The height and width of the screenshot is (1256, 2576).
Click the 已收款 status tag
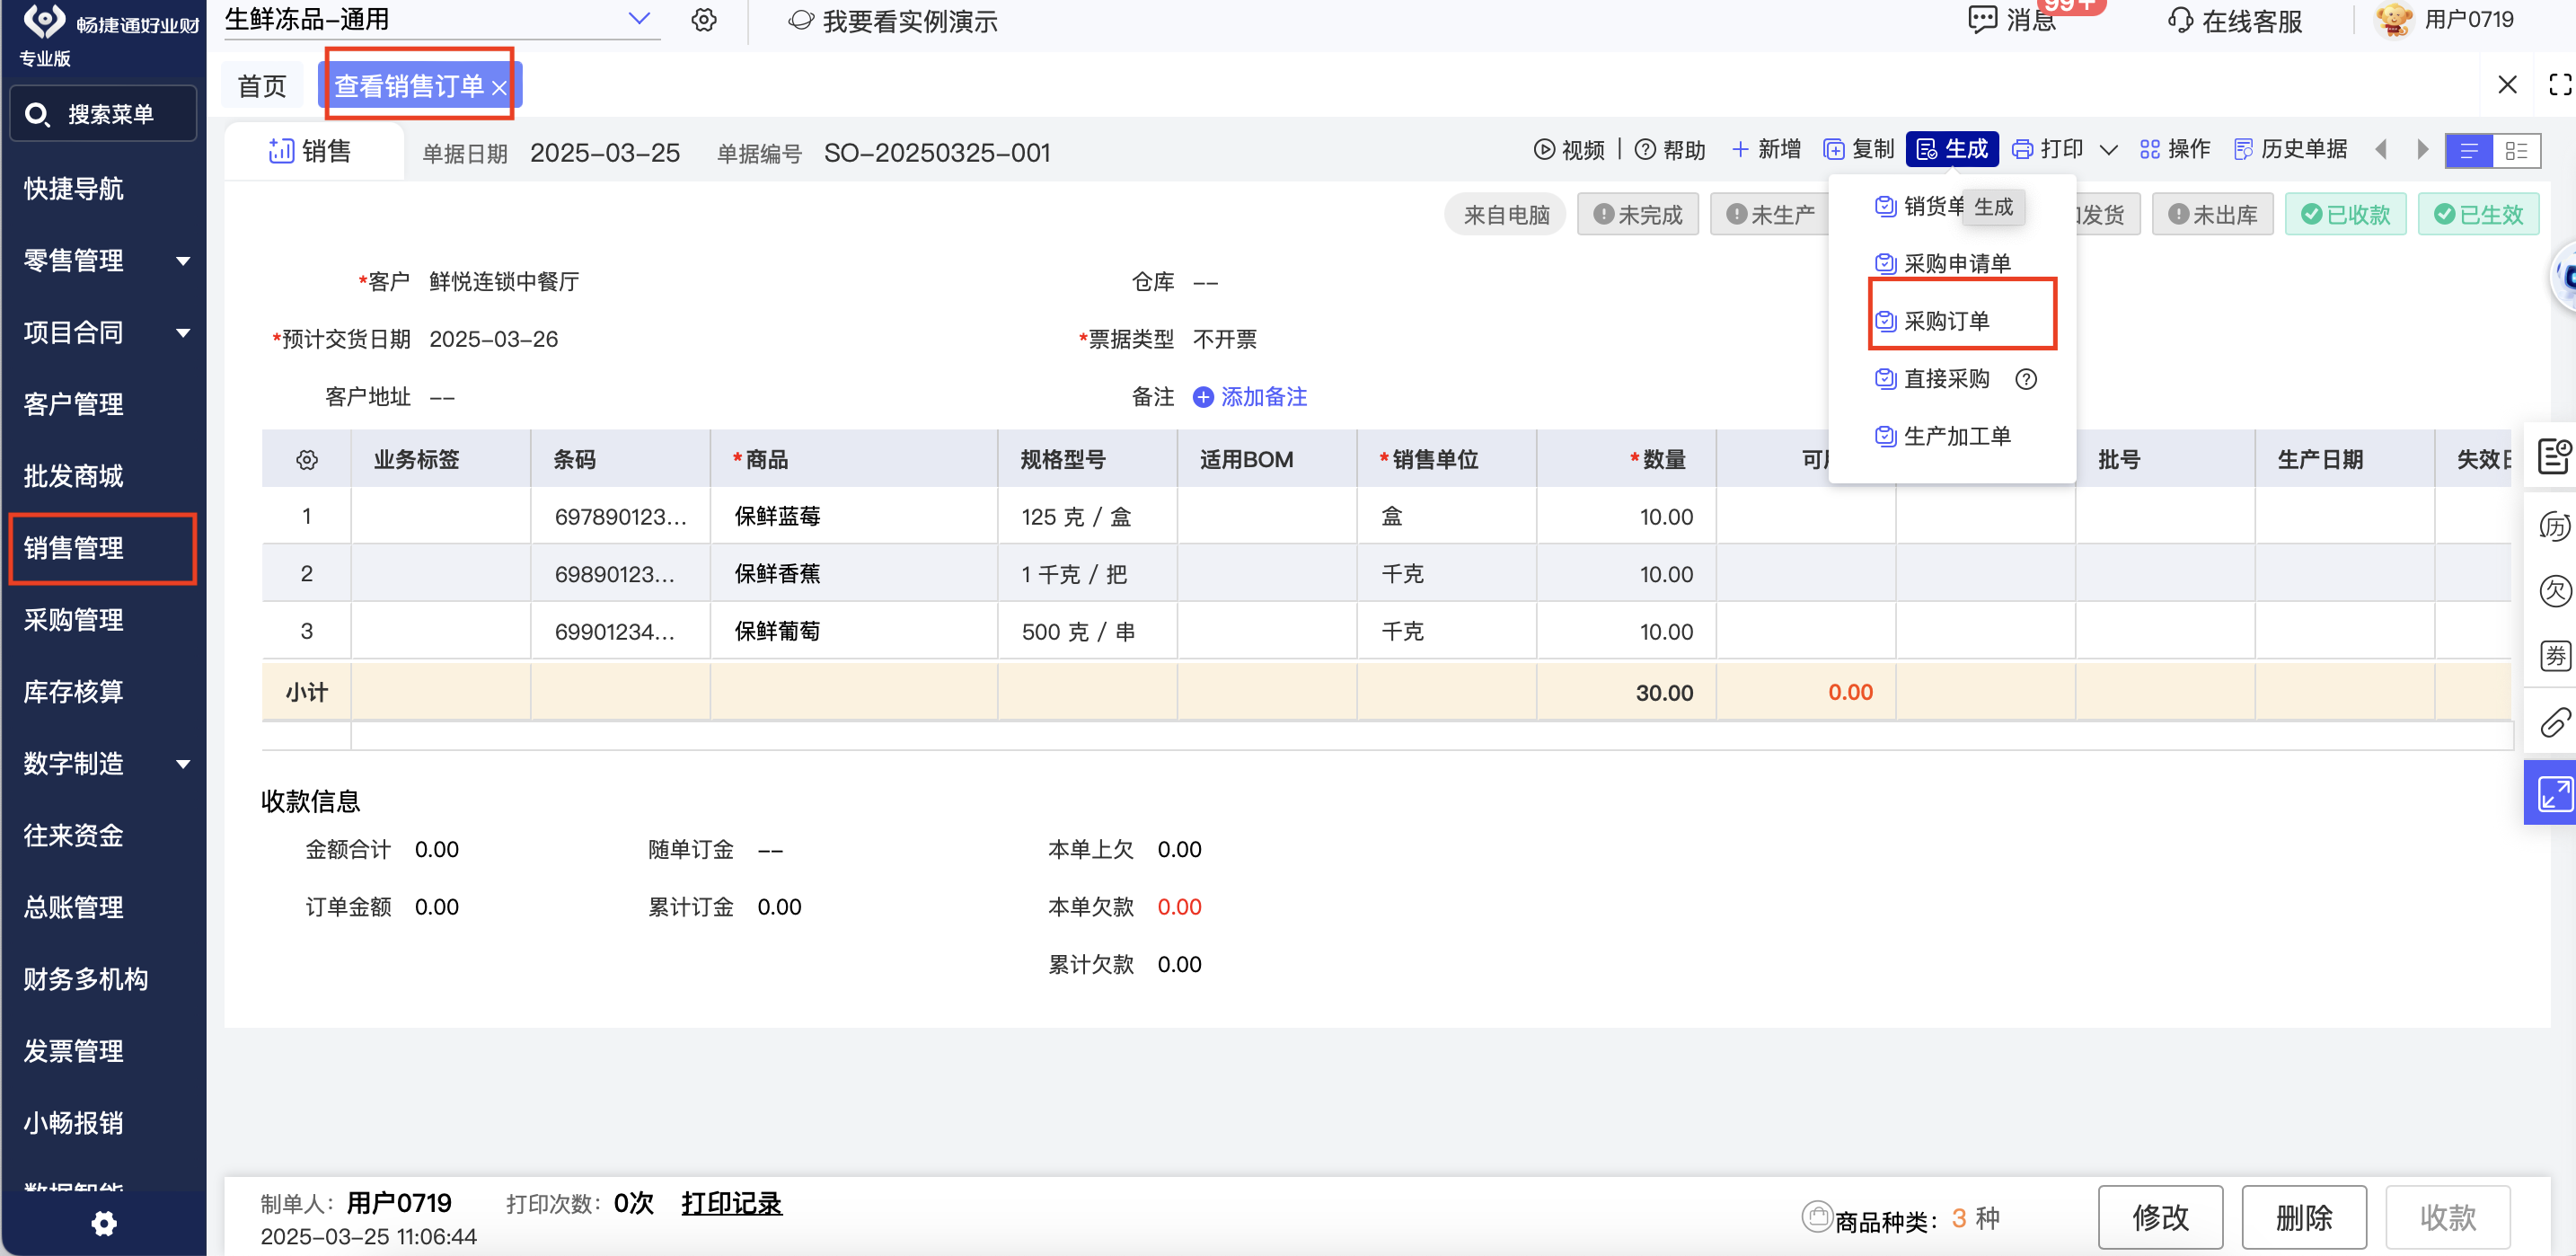pyautogui.click(x=2345, y=214)
